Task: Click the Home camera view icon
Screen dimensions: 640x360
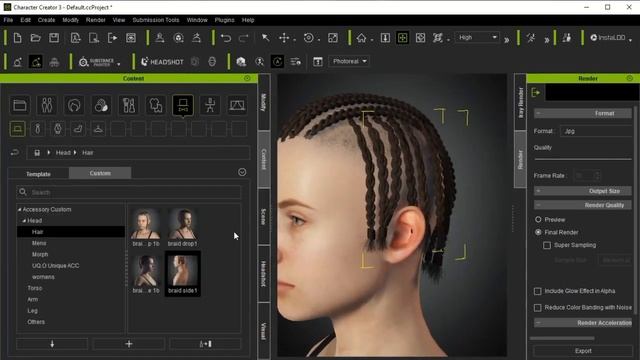Action: click(x=361, y=38)
